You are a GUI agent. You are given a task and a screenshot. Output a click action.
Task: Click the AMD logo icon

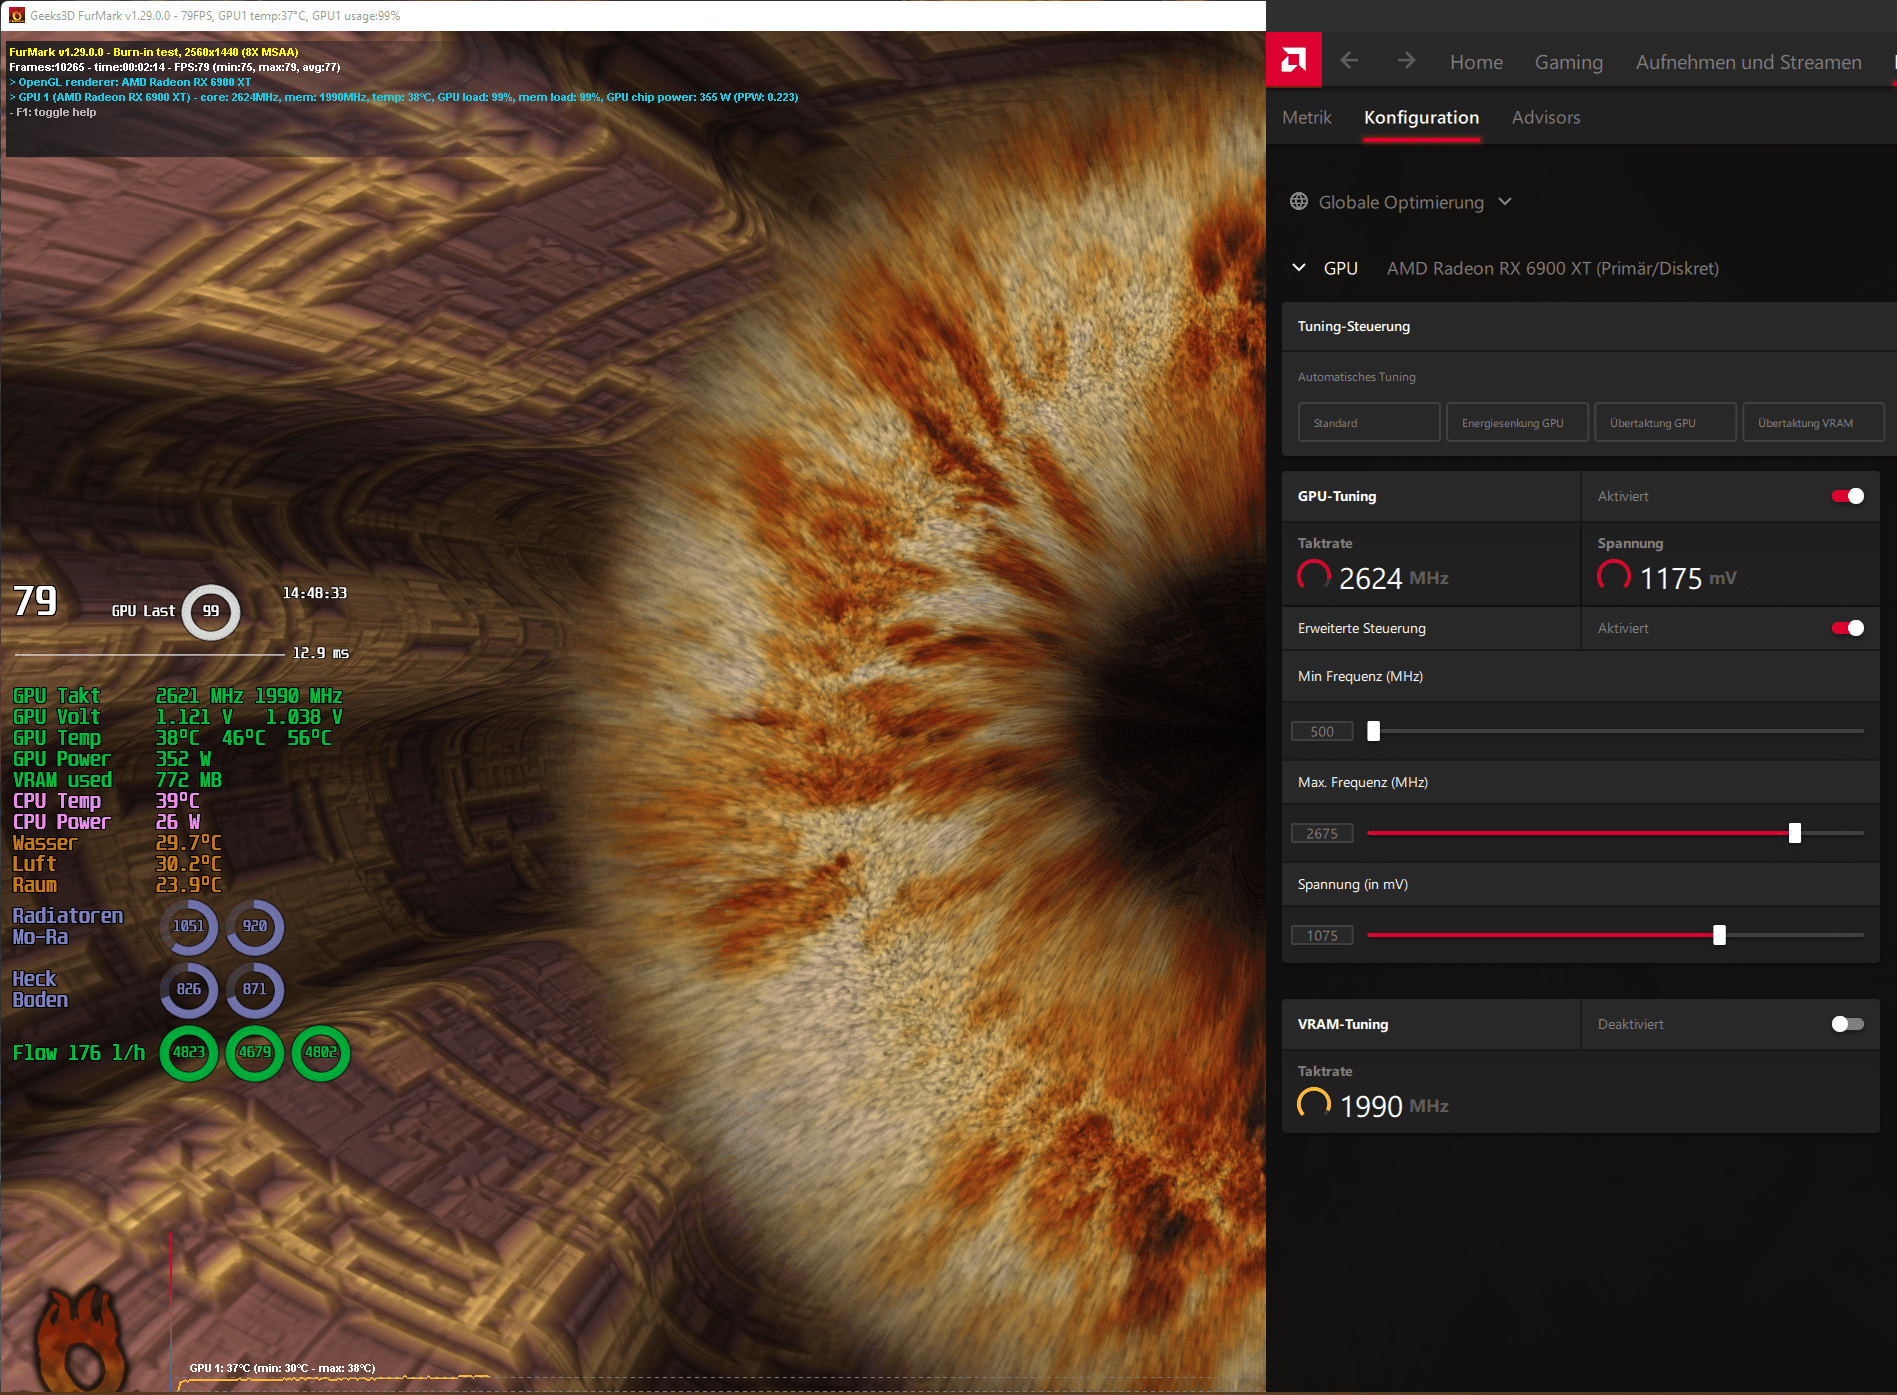pos(1293,60)
